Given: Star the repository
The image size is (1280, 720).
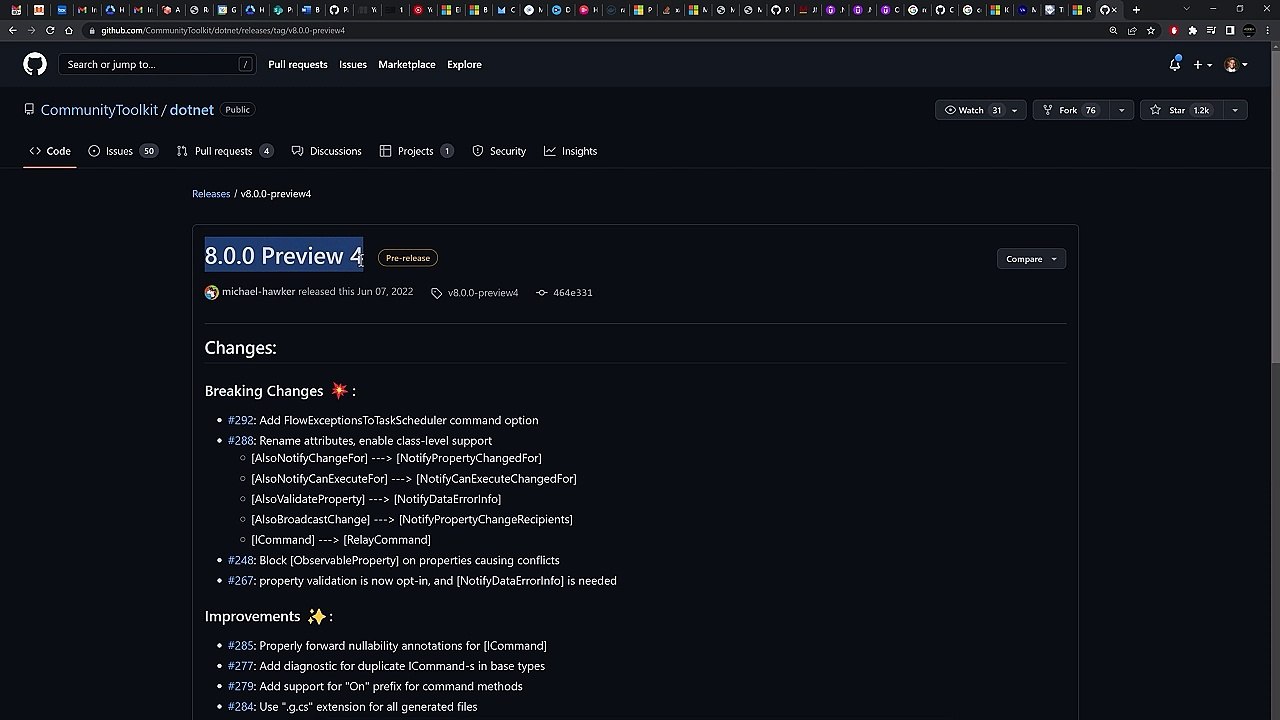Looking at the screenshot, I should click(x=1180, y=110).
